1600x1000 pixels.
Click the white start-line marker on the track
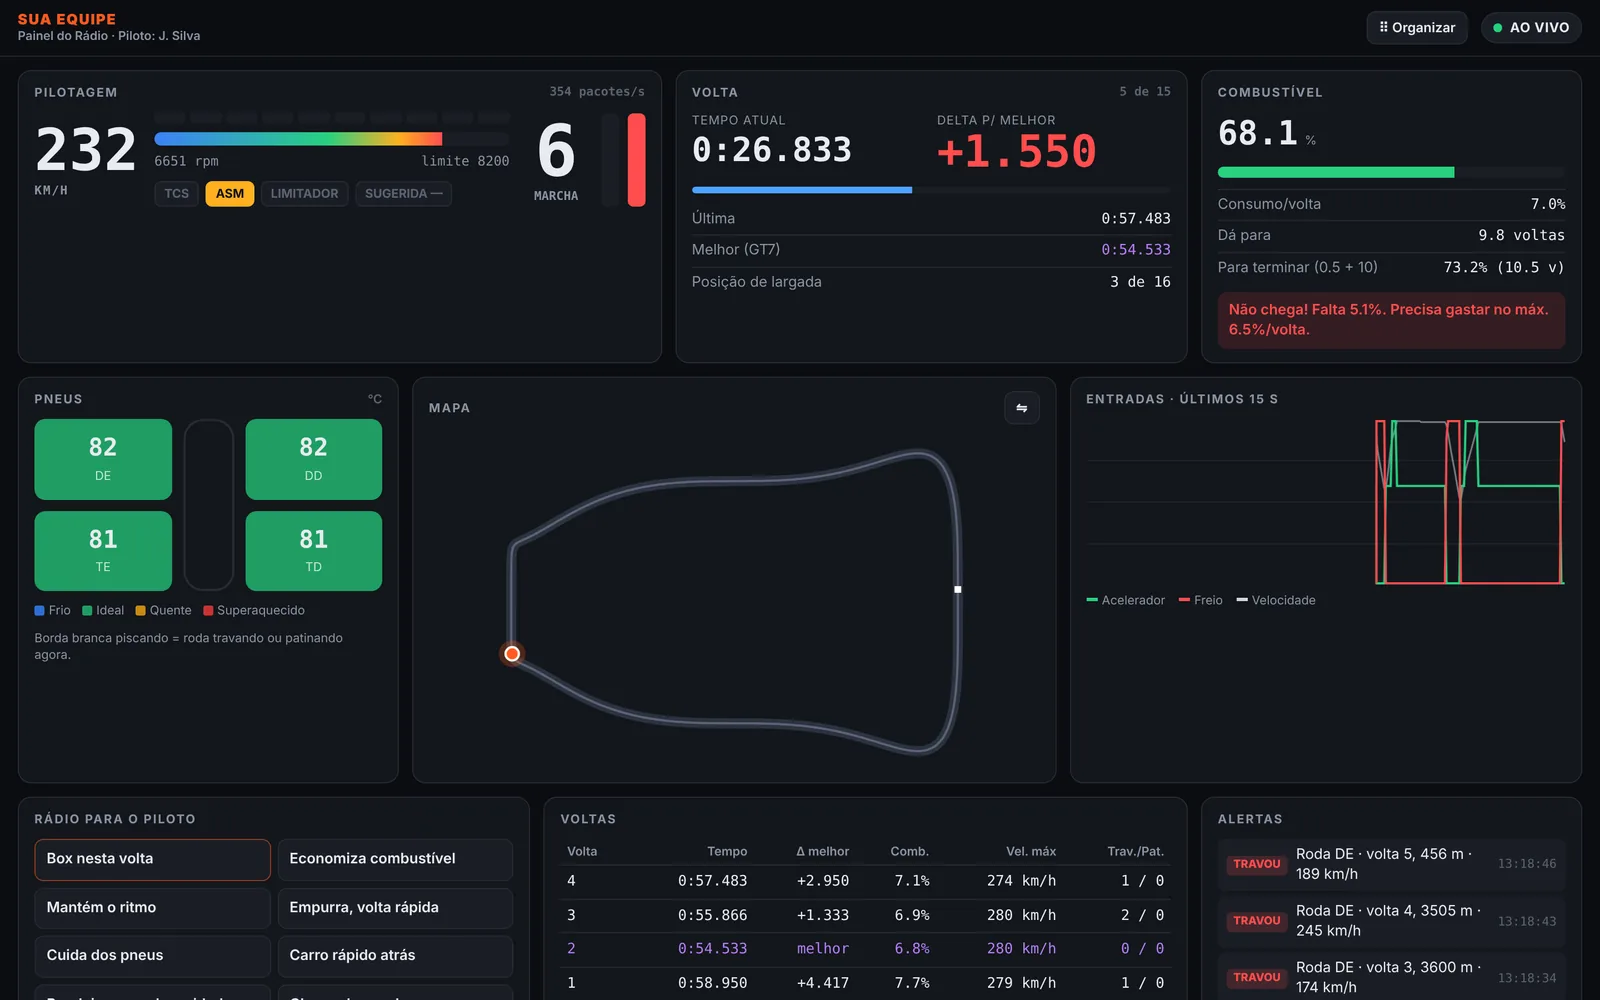tap(958, 590)
